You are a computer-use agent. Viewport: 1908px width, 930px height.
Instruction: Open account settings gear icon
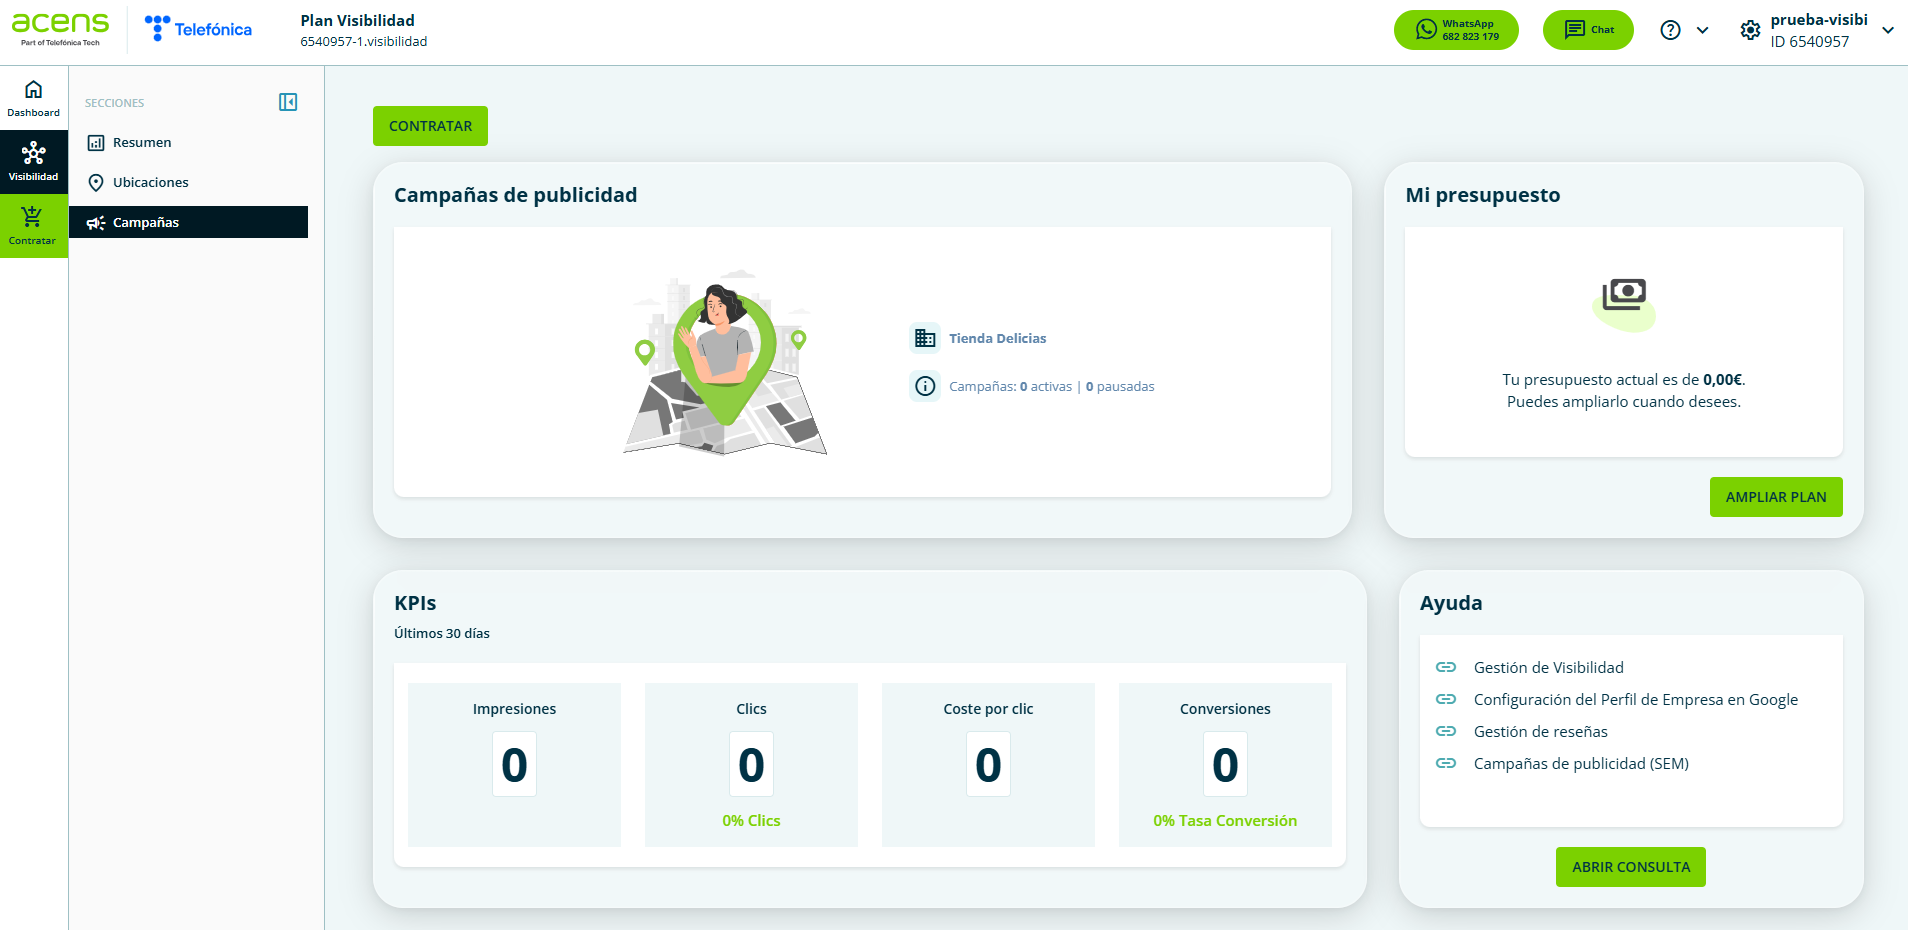(x=1750, y=30)
